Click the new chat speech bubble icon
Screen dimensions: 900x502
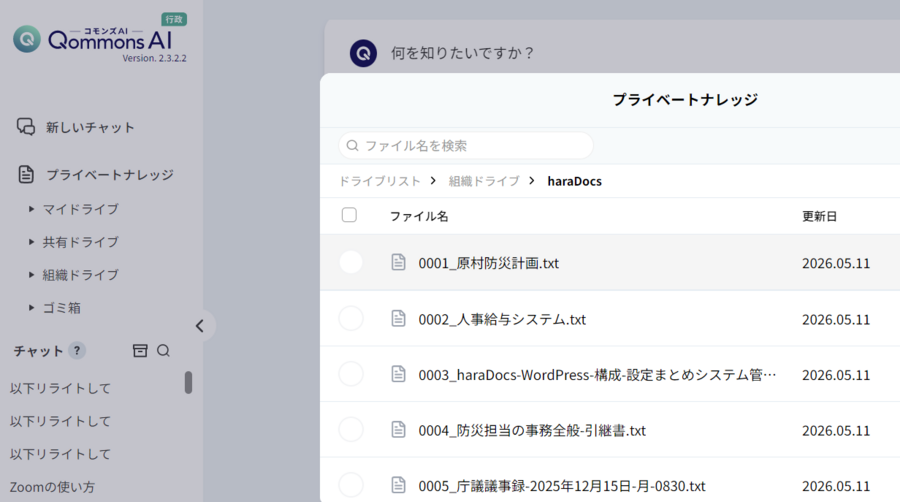point(26,127)
